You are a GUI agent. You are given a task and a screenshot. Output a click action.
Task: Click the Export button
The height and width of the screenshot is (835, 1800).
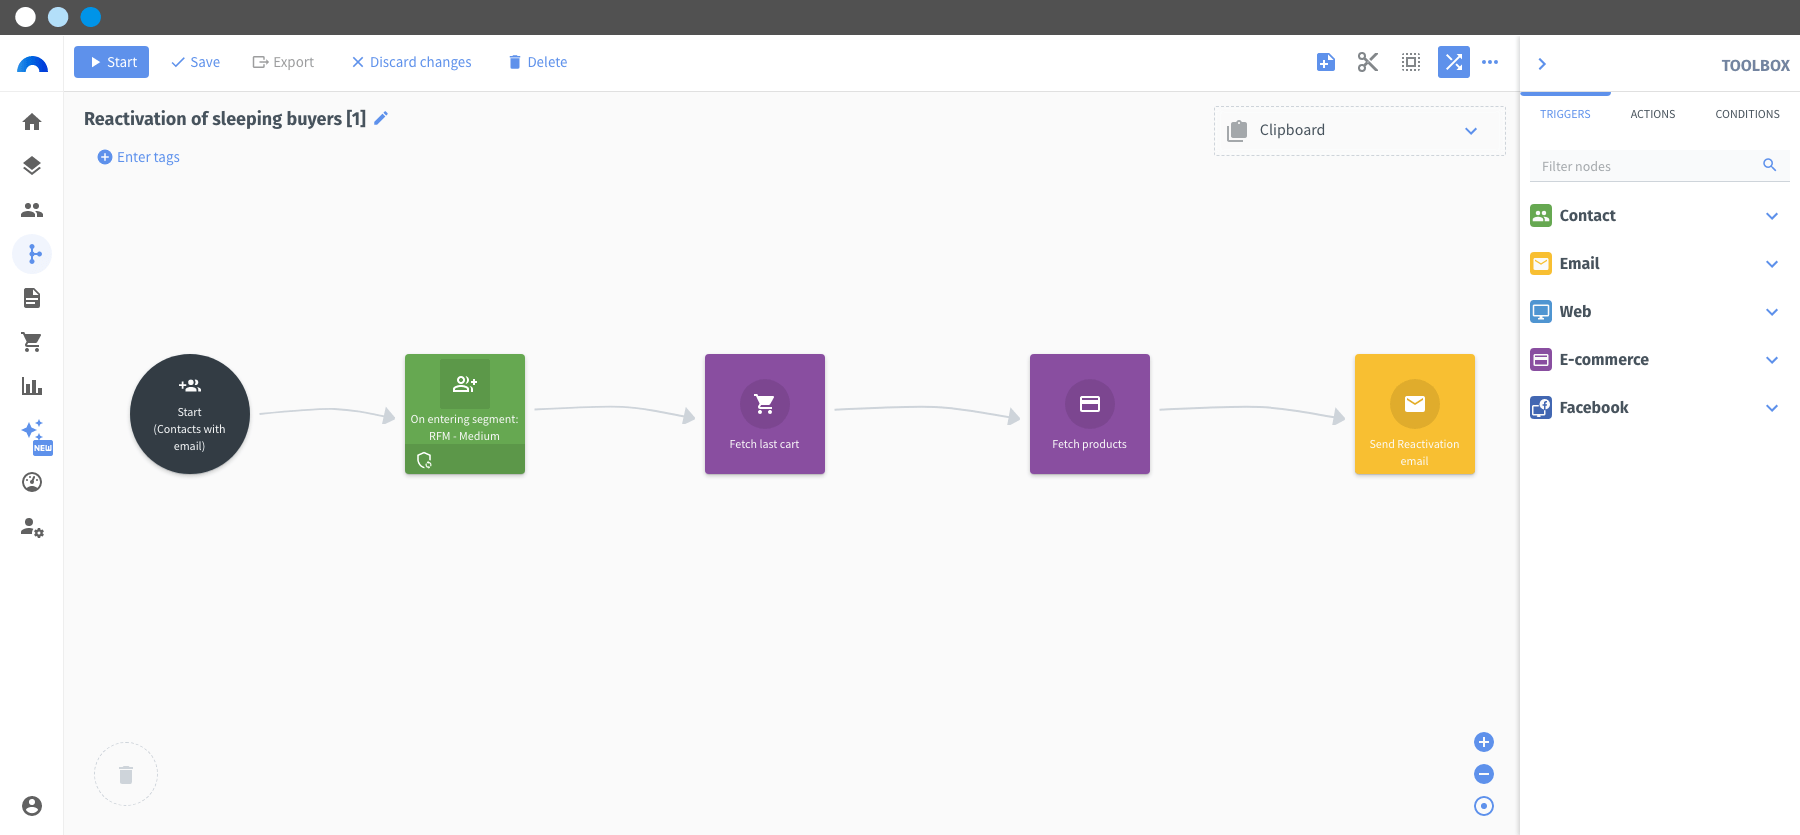click(283, 62)
